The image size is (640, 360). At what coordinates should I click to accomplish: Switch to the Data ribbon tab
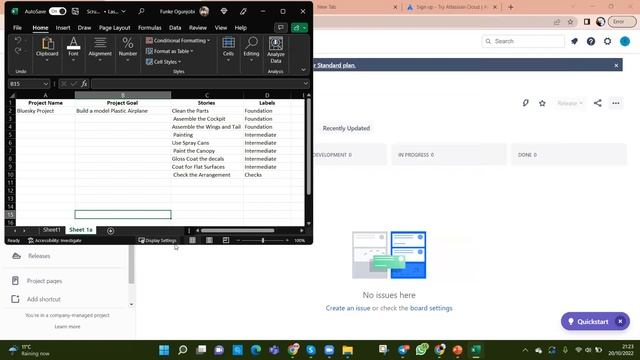click(175, 28)
